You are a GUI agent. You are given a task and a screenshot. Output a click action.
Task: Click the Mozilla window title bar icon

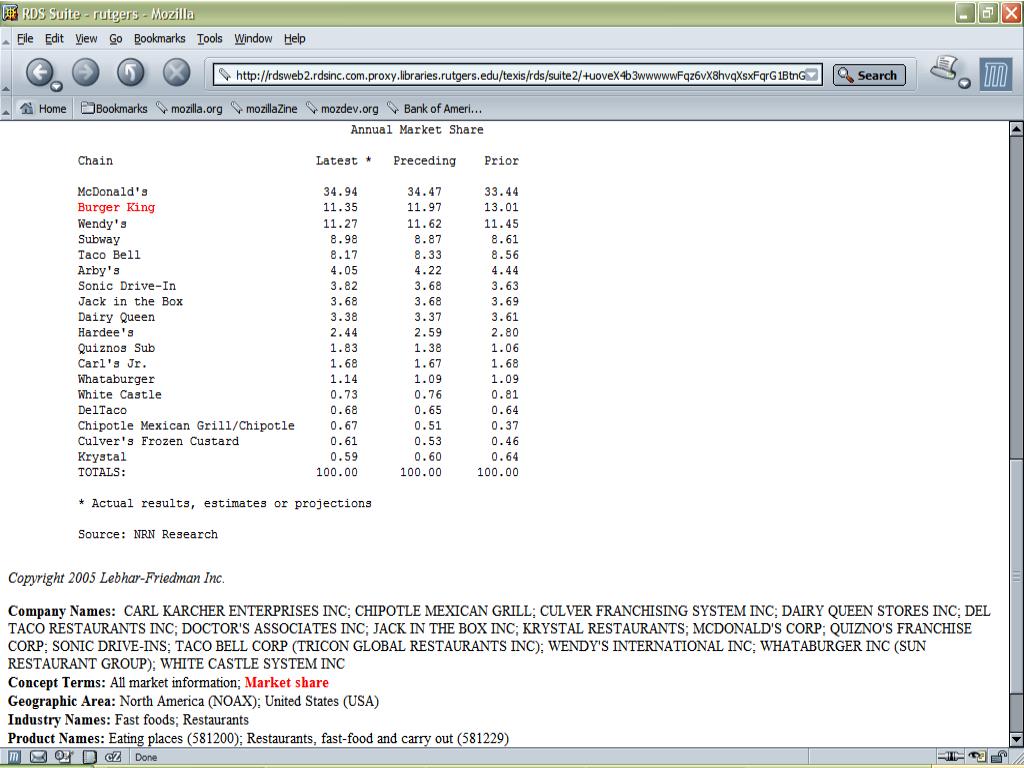point(10,13)
